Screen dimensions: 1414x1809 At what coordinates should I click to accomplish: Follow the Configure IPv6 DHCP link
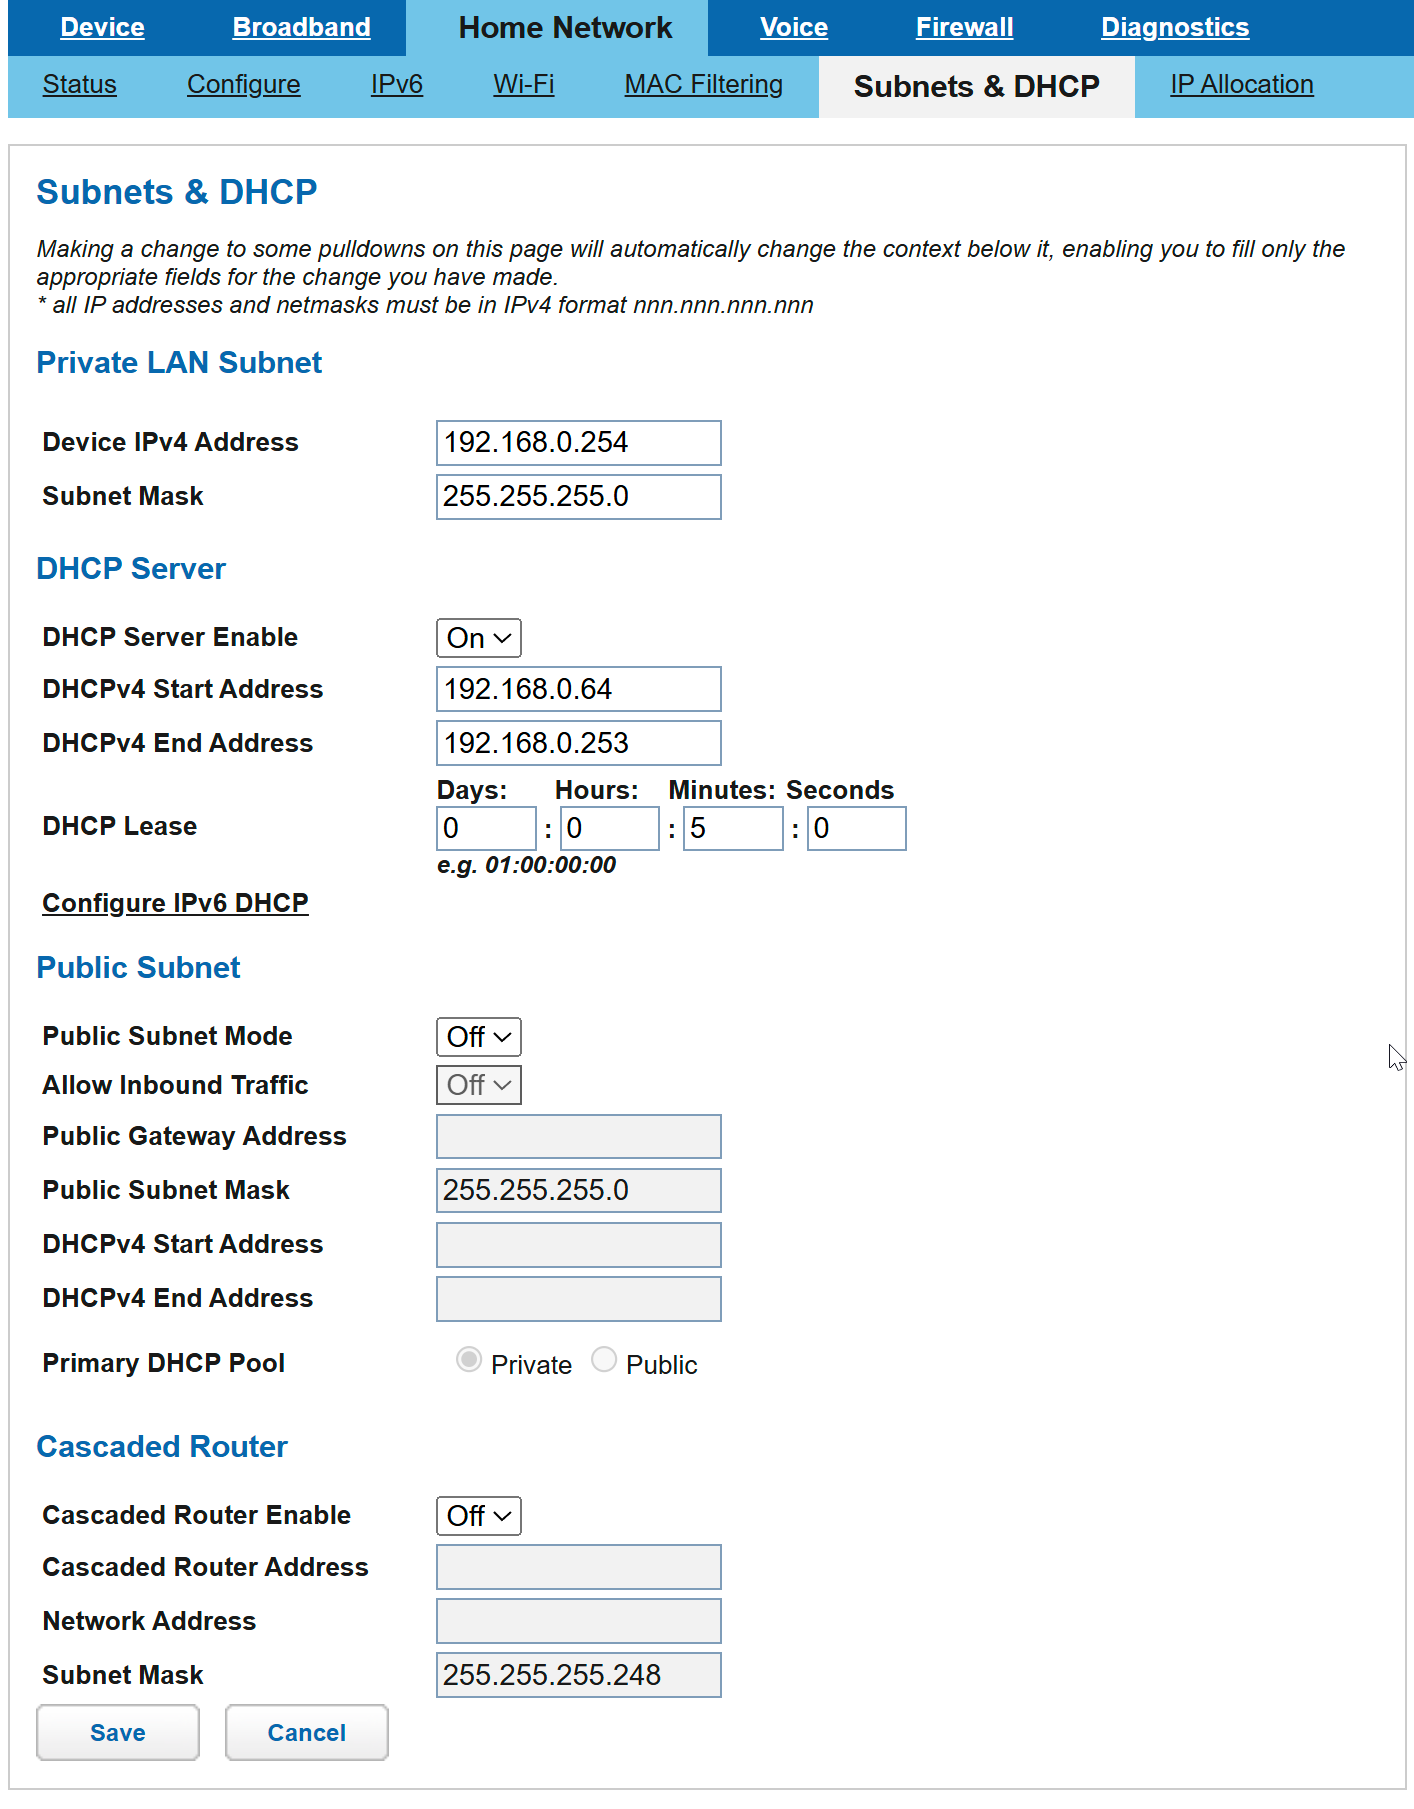tap(175, 903)
